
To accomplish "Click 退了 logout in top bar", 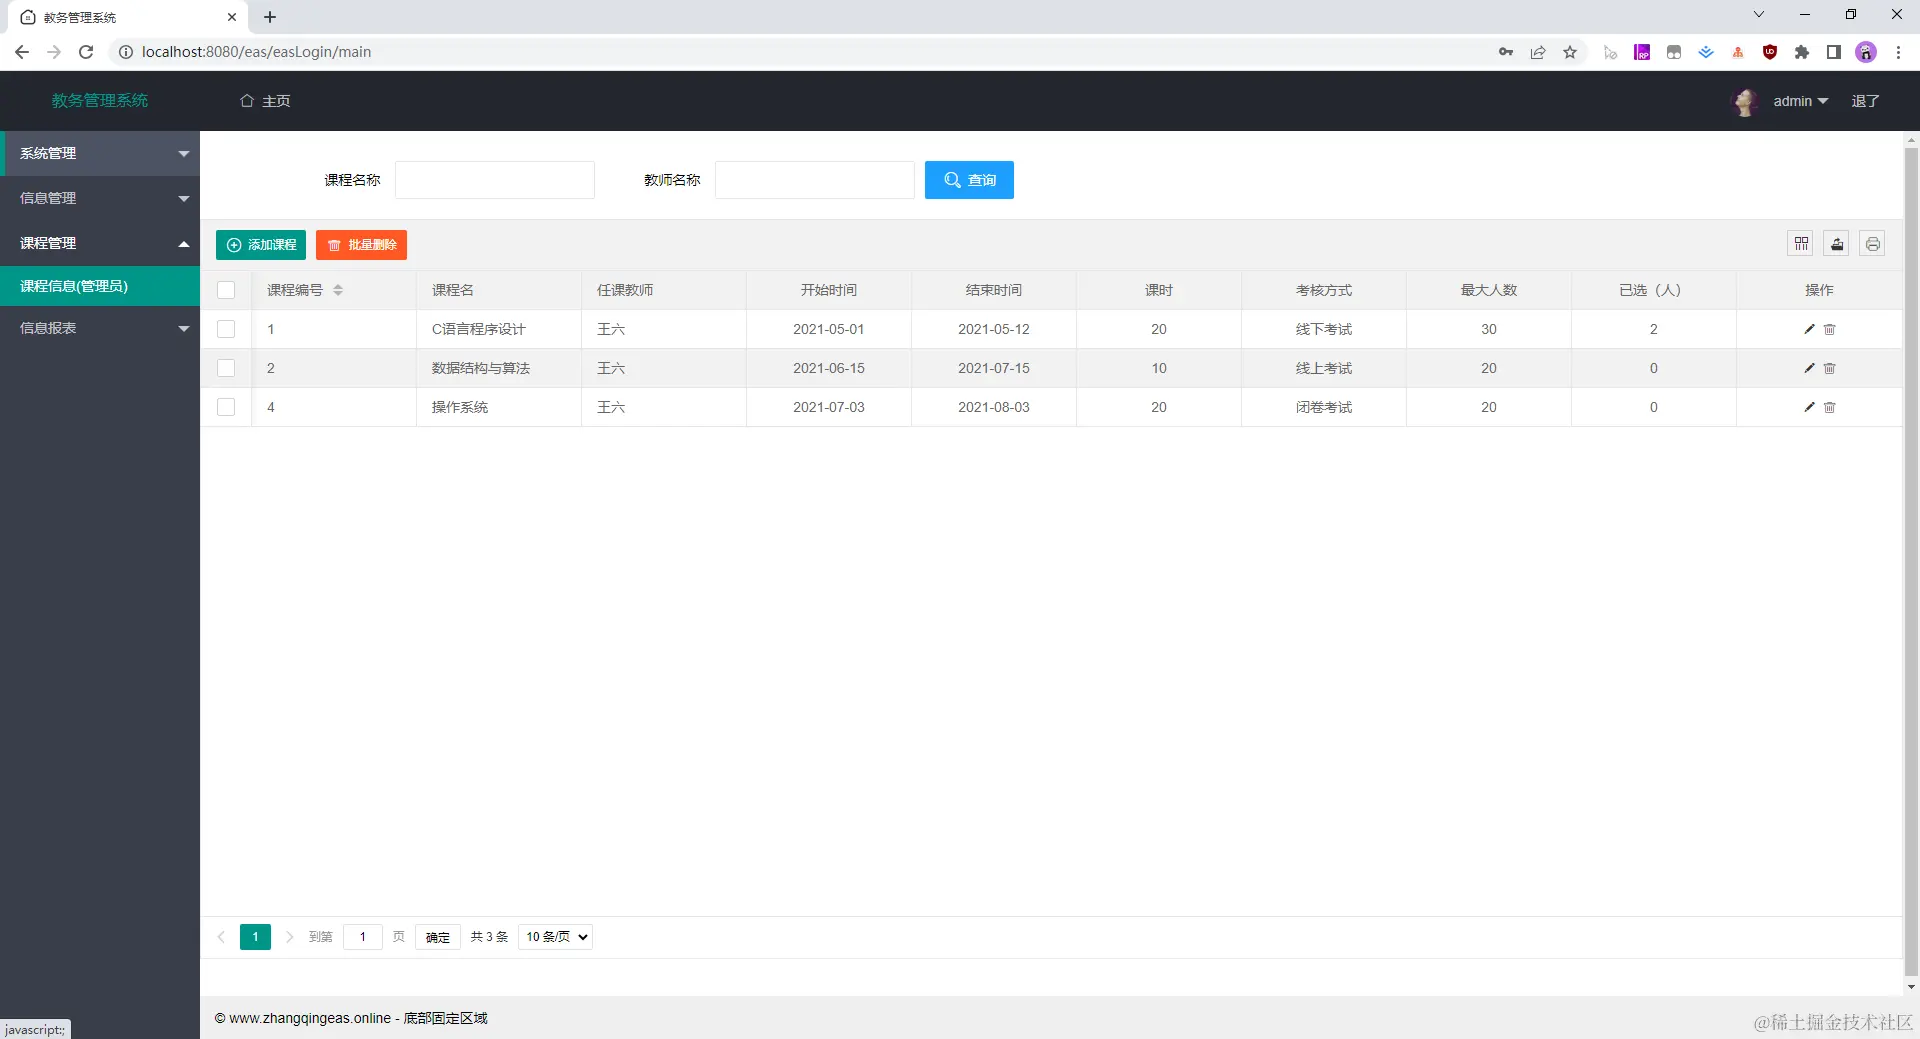I will (x=1865, y=101).
